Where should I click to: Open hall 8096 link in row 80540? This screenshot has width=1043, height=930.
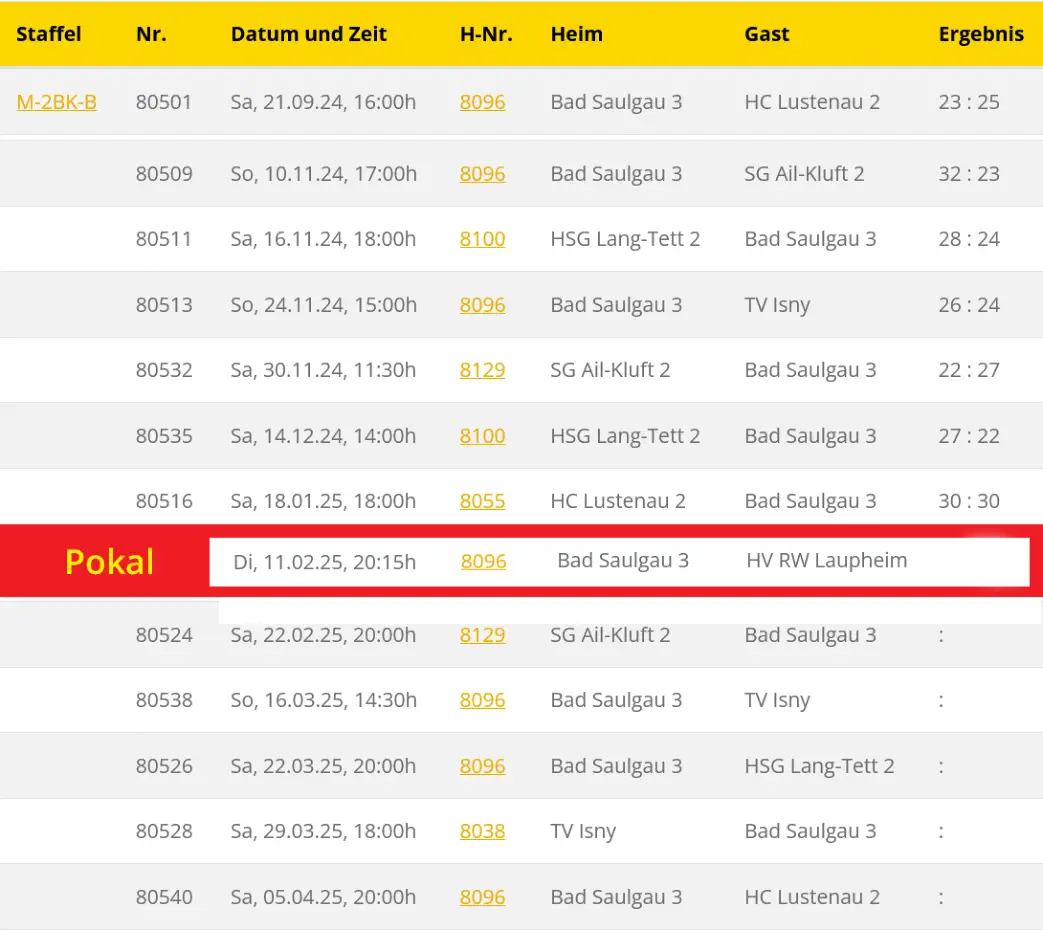[482, 897]
